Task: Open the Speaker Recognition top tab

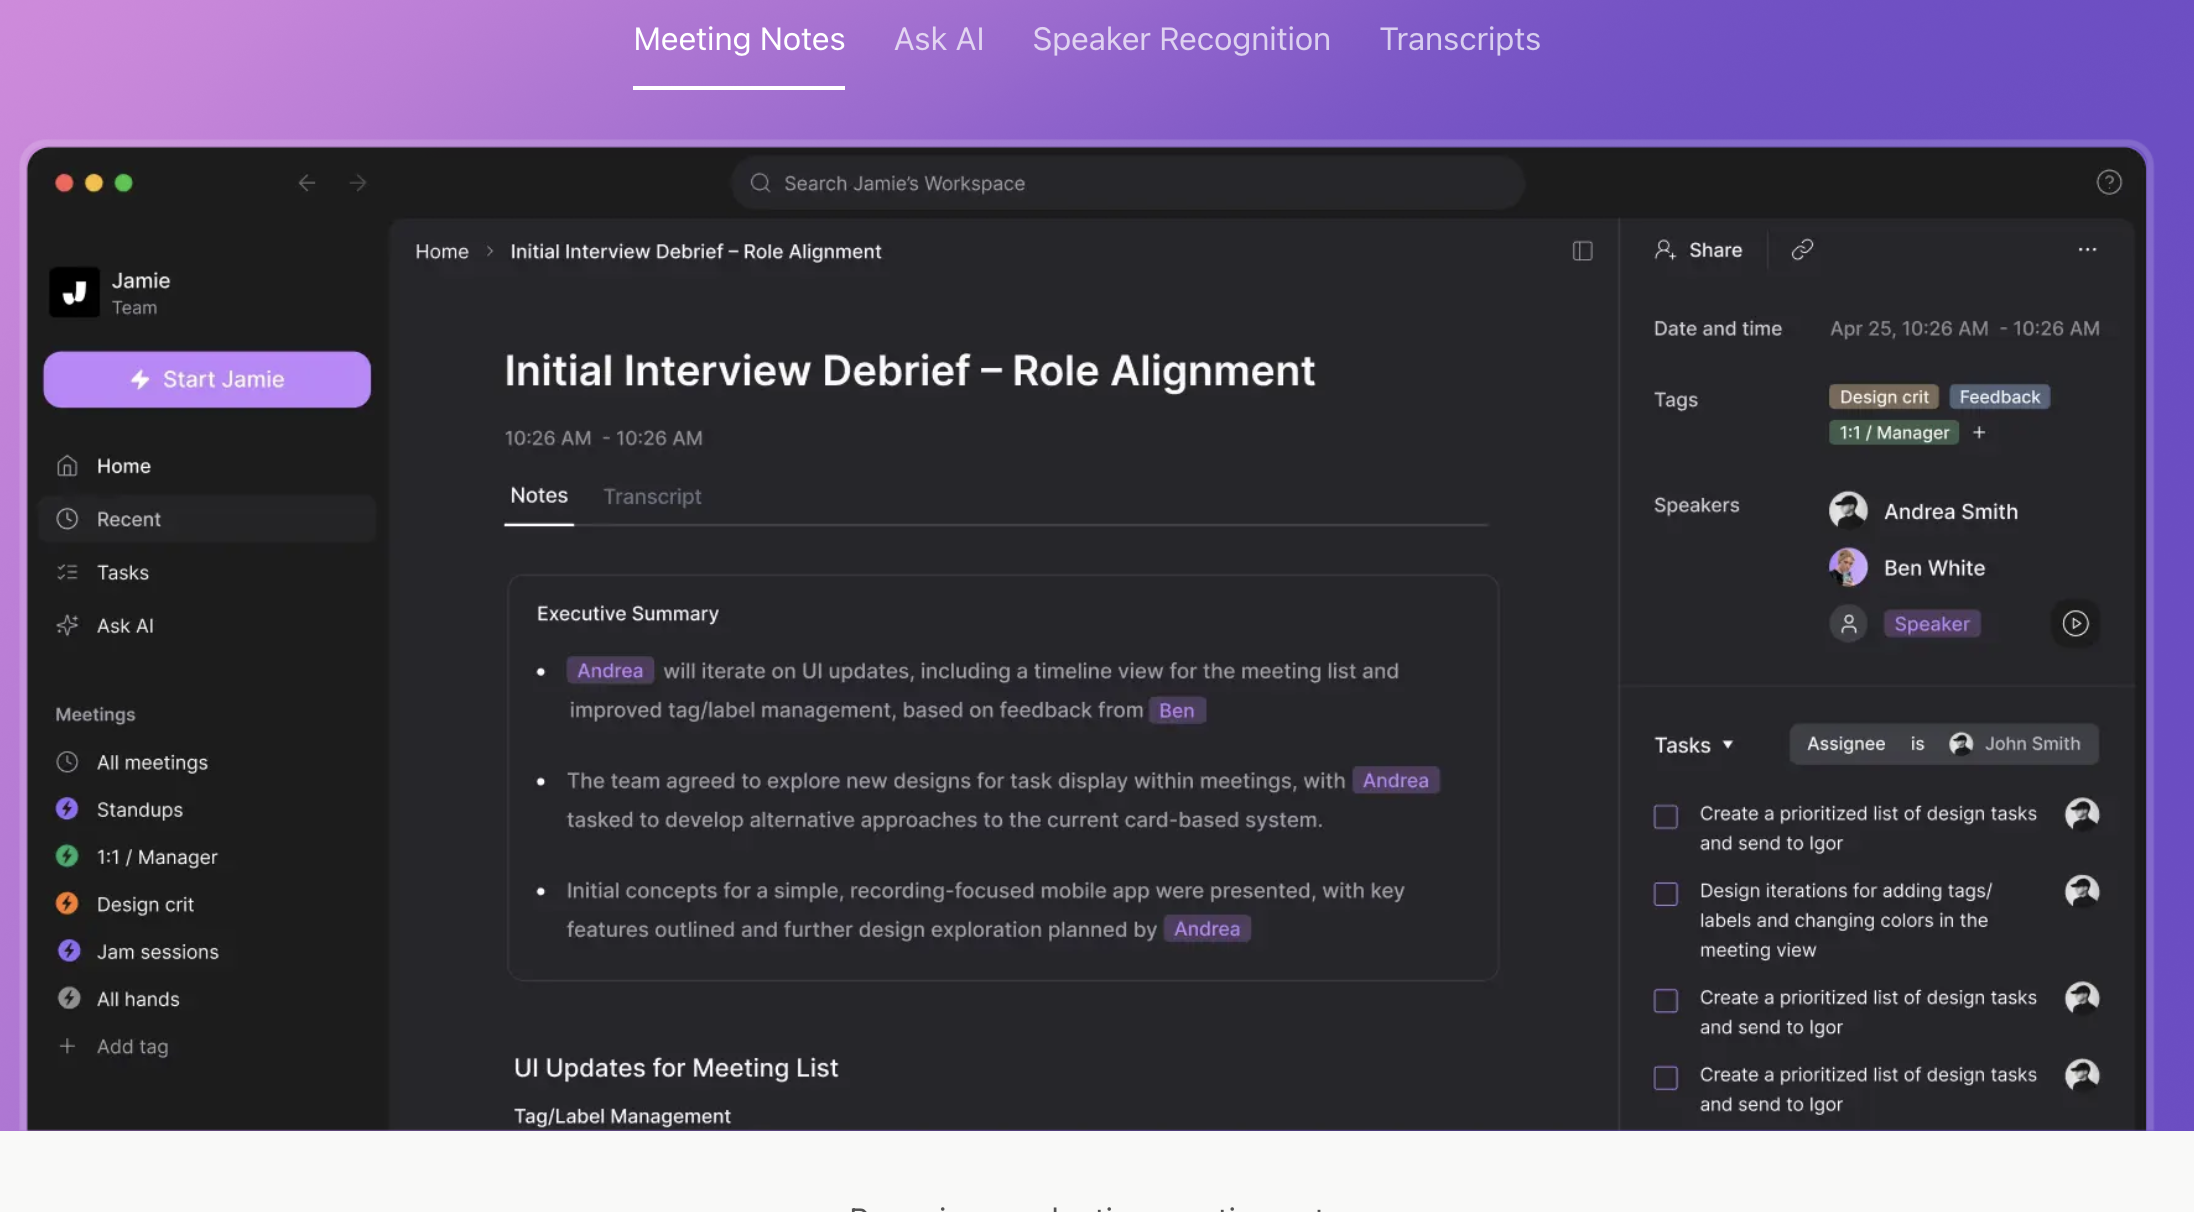Action: [x=1181, y=39]
